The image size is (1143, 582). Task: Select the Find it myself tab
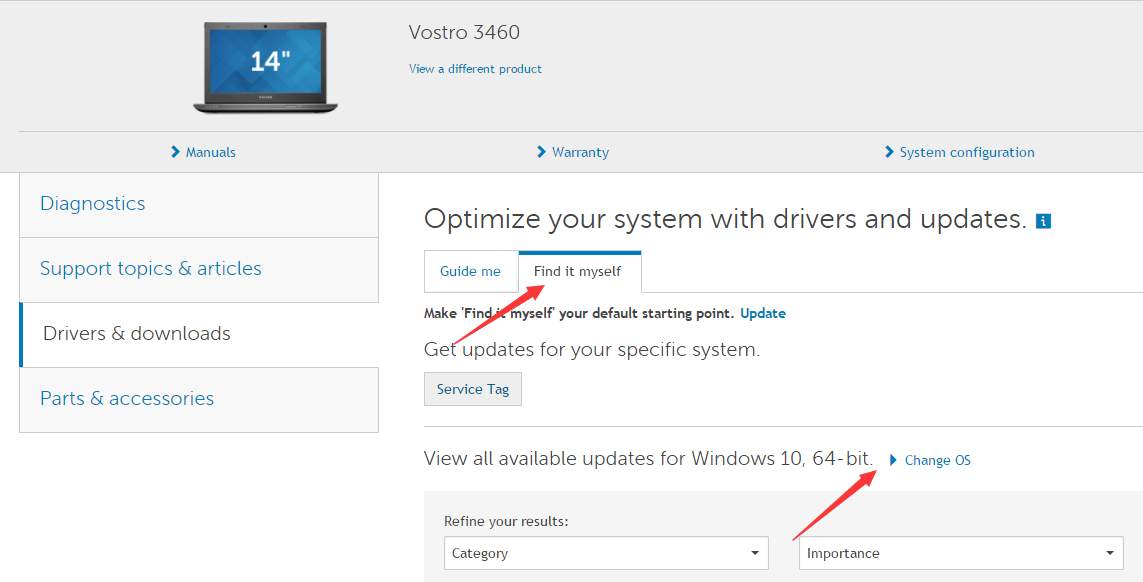(x=579, y=270)
